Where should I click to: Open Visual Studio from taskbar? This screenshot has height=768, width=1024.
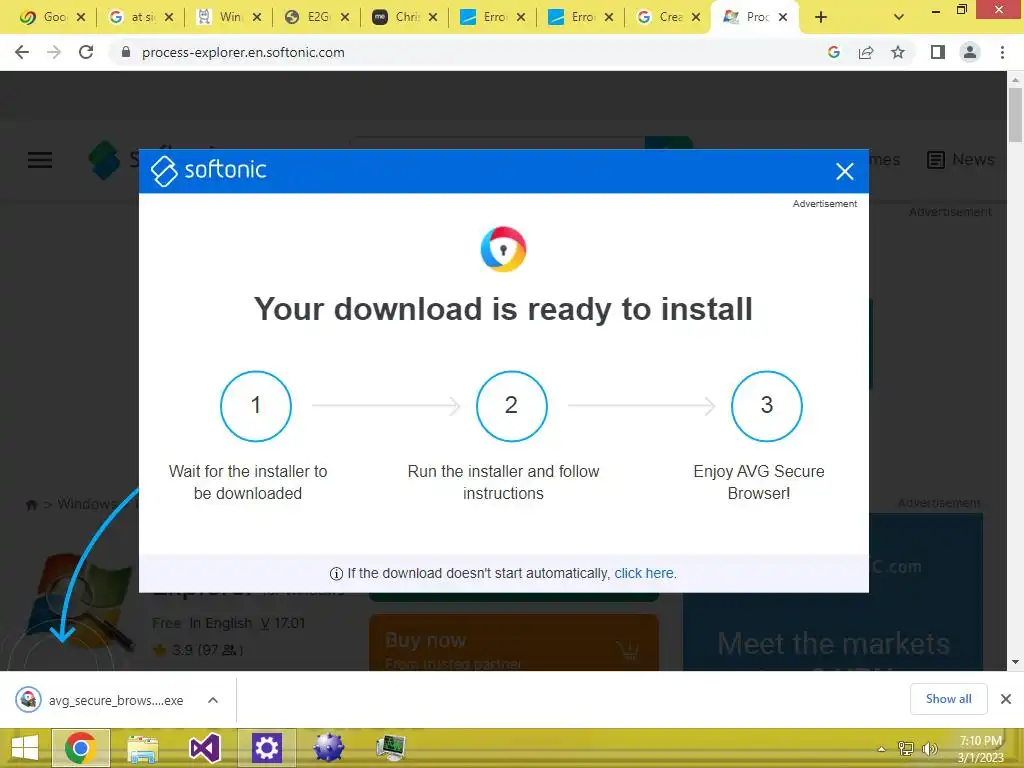click(204, 748)
